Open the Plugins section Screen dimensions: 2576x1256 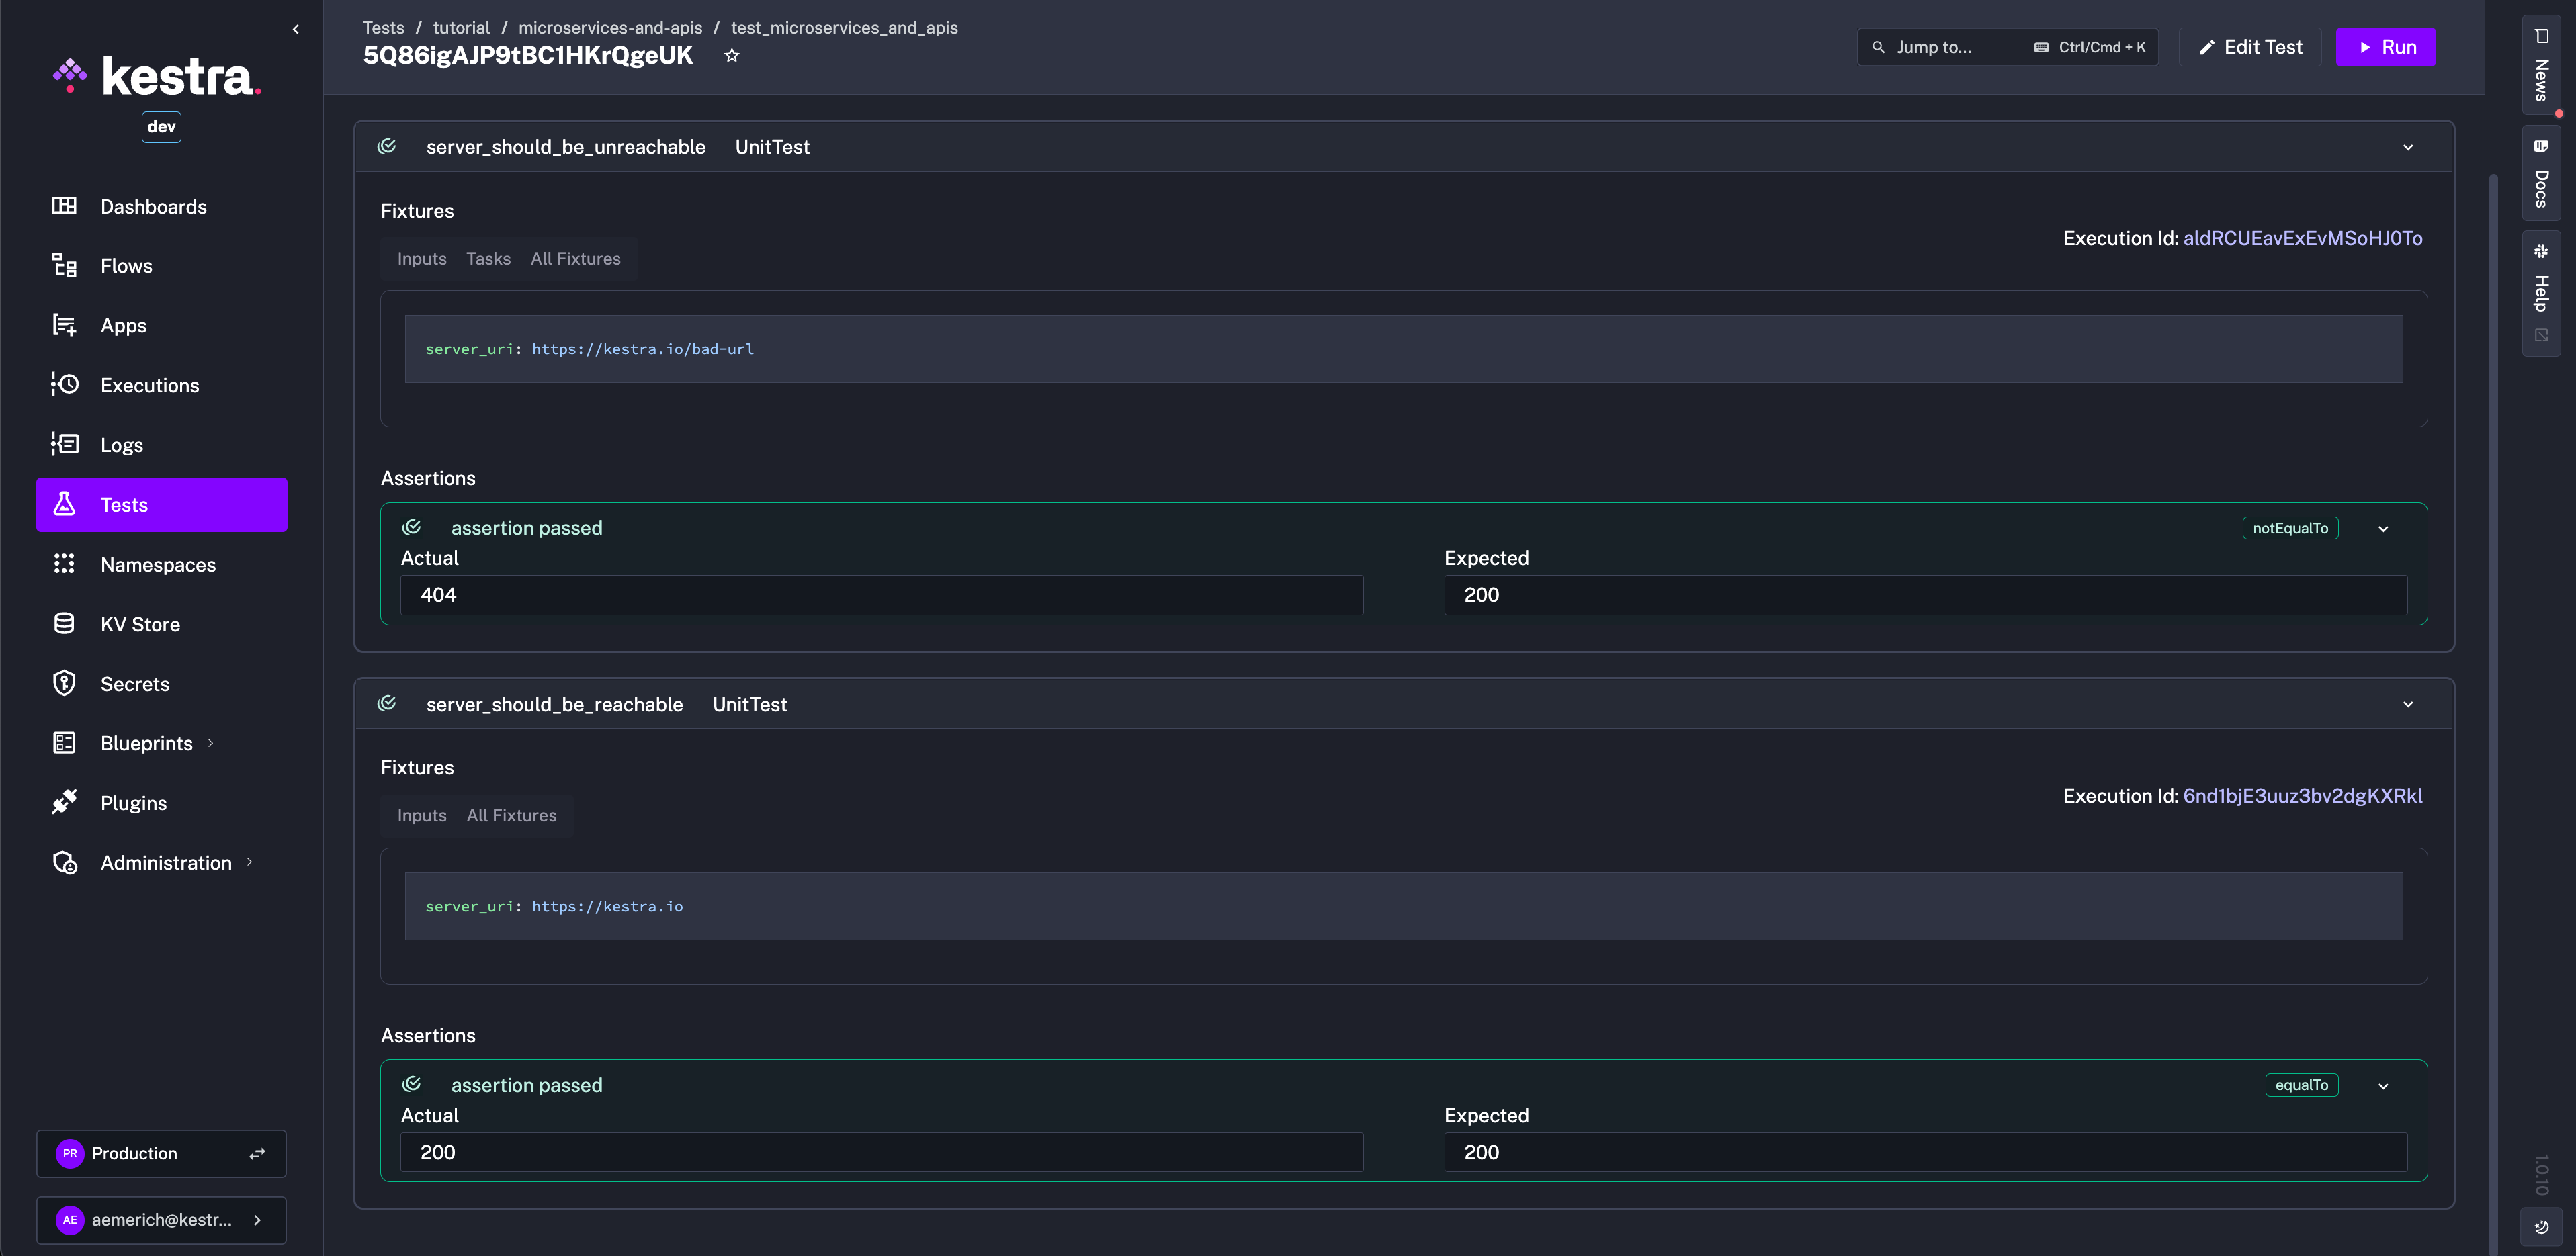coord(133,802)
